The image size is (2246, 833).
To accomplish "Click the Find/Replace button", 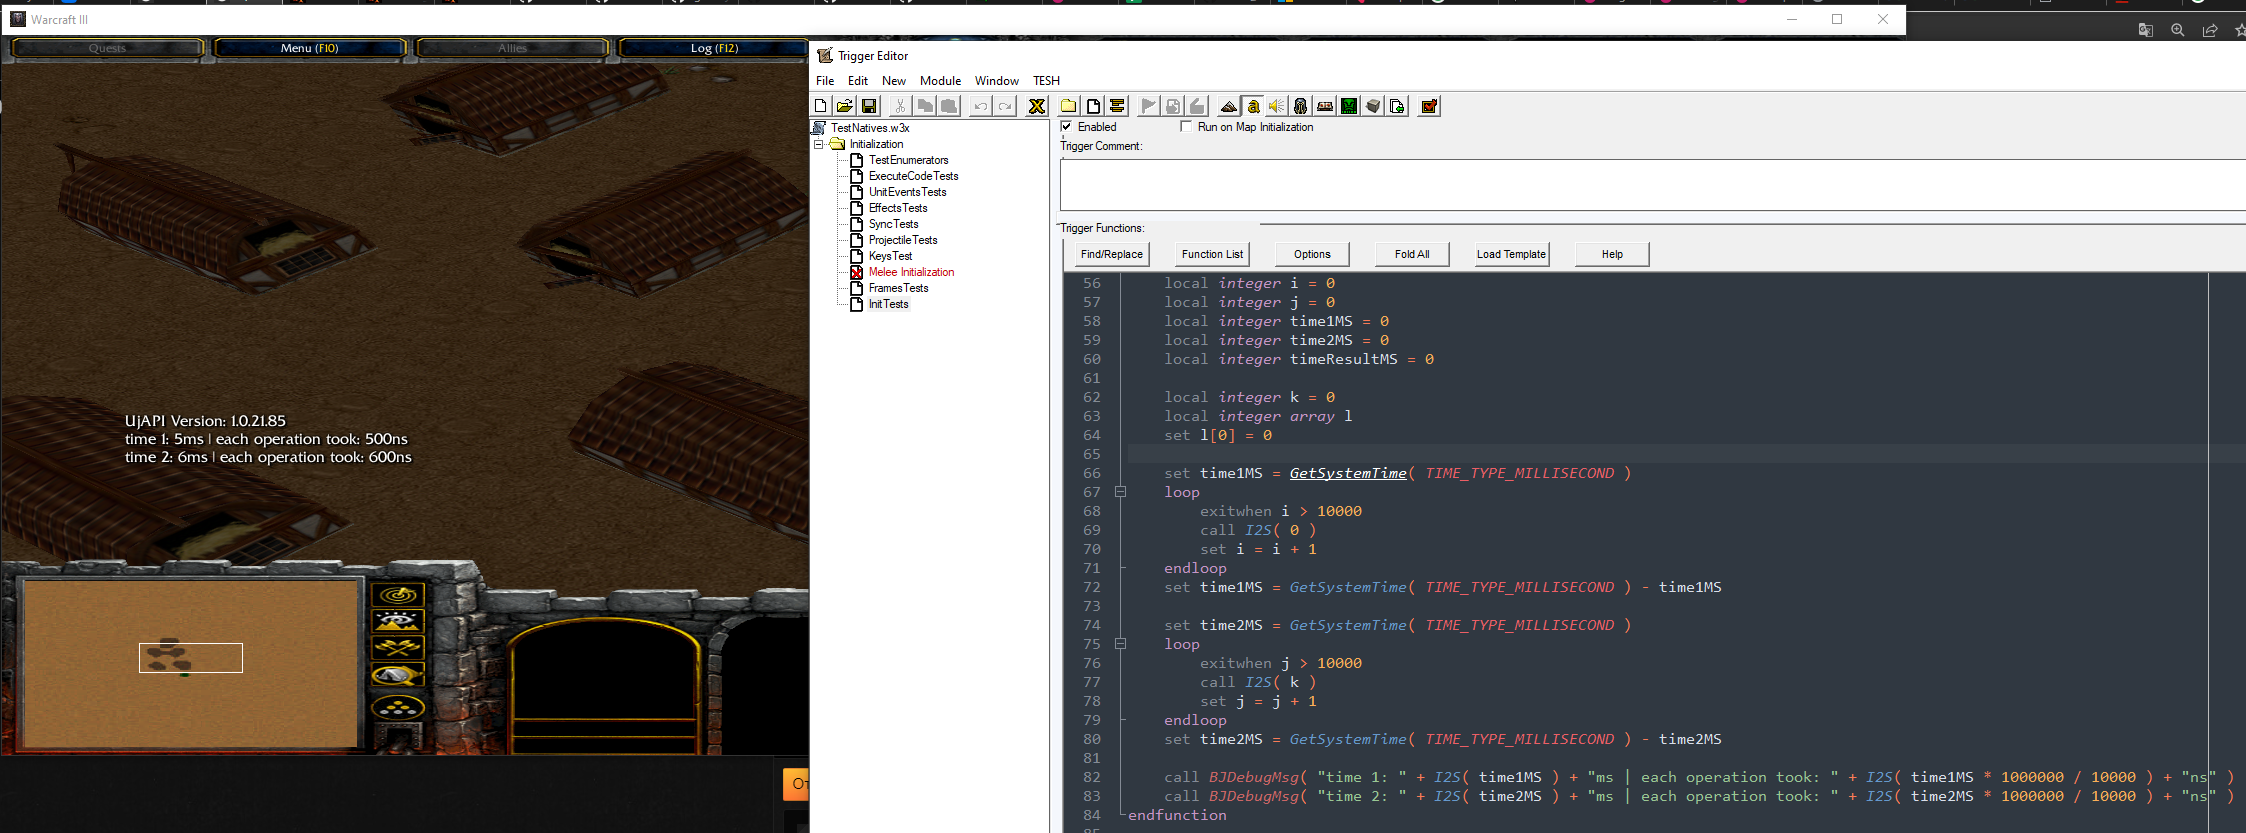I will pyautogui.click(x=1112, y=254).
